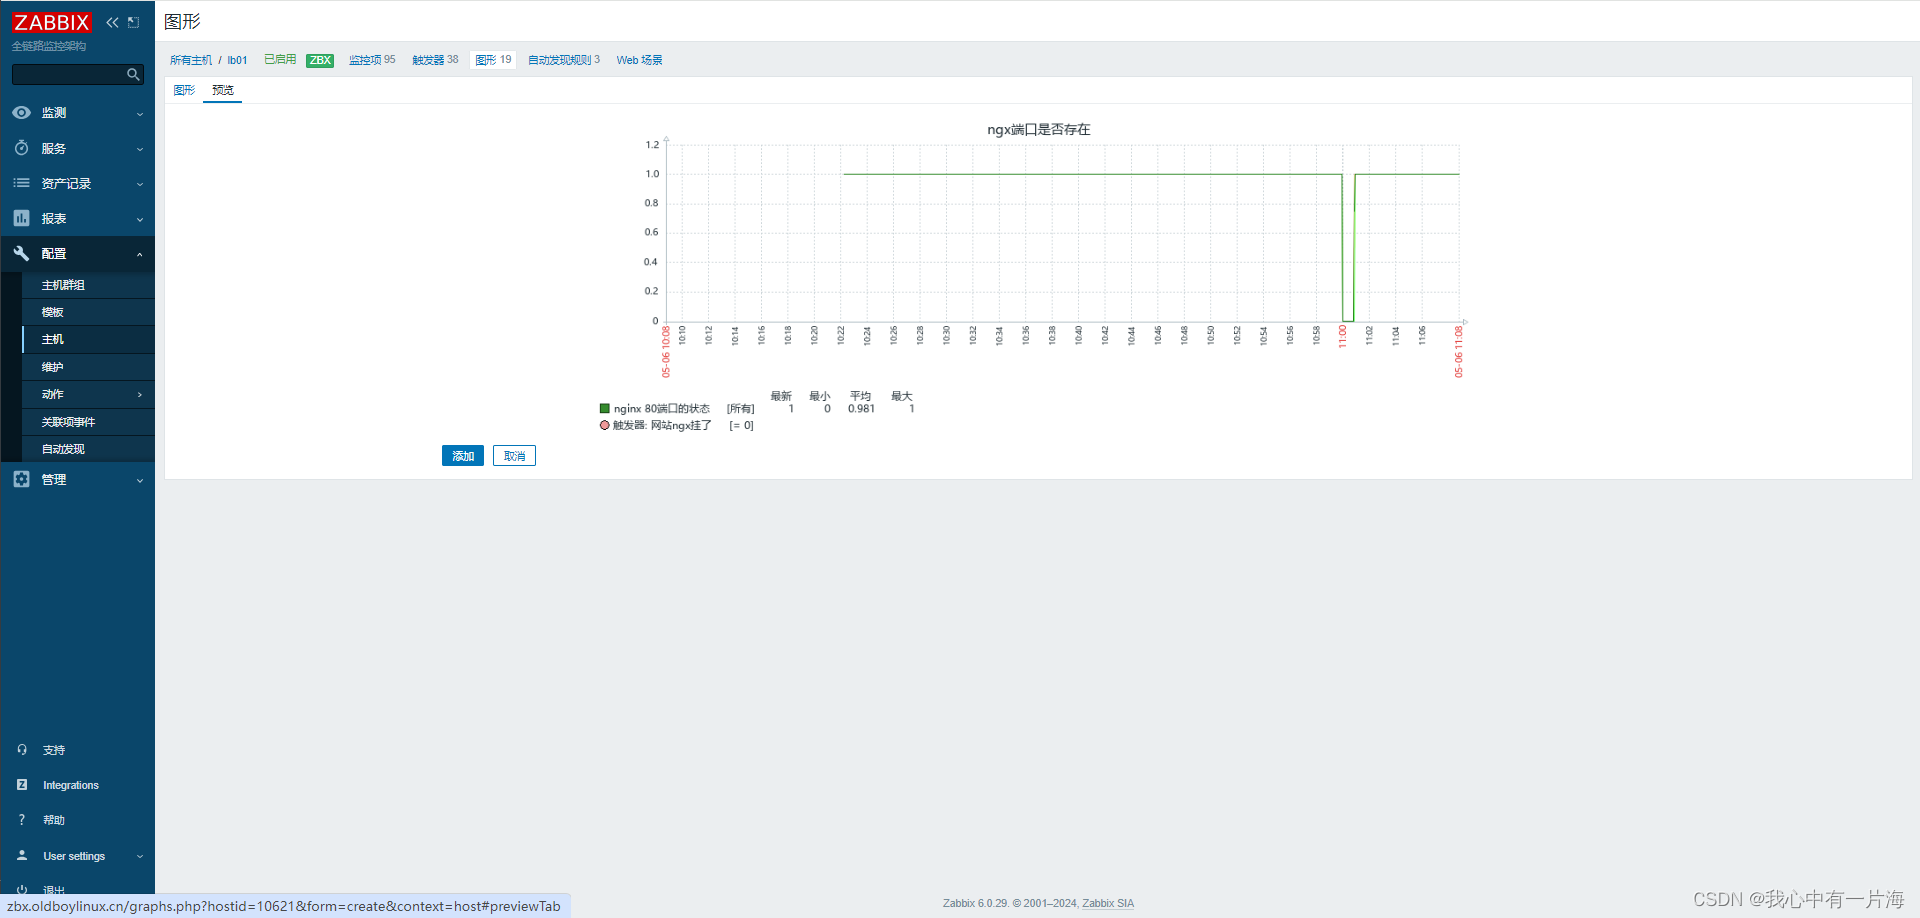
Task: Click the 平均 value 0.981
Action: (x=861, y=408)
